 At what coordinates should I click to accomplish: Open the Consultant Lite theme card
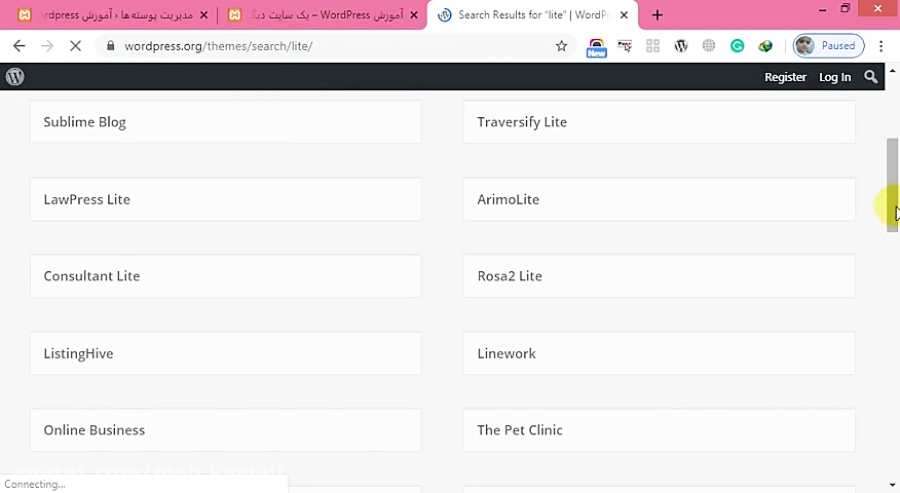[226, 276]
